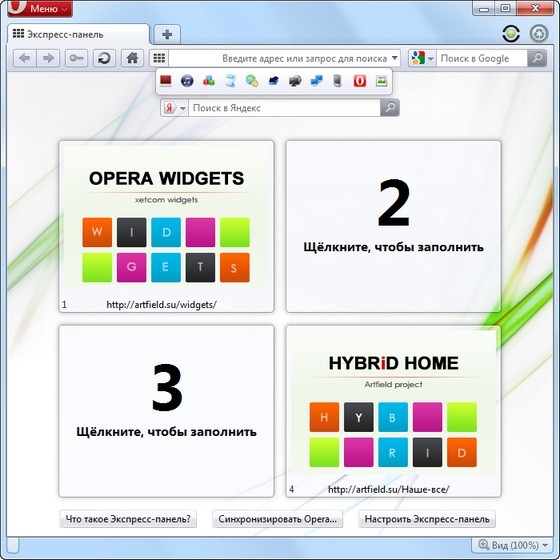The width and height of the screenshot is (560, 560).
Task: Open the Yandex search engine selector dropdown
Action: (175, 108)
